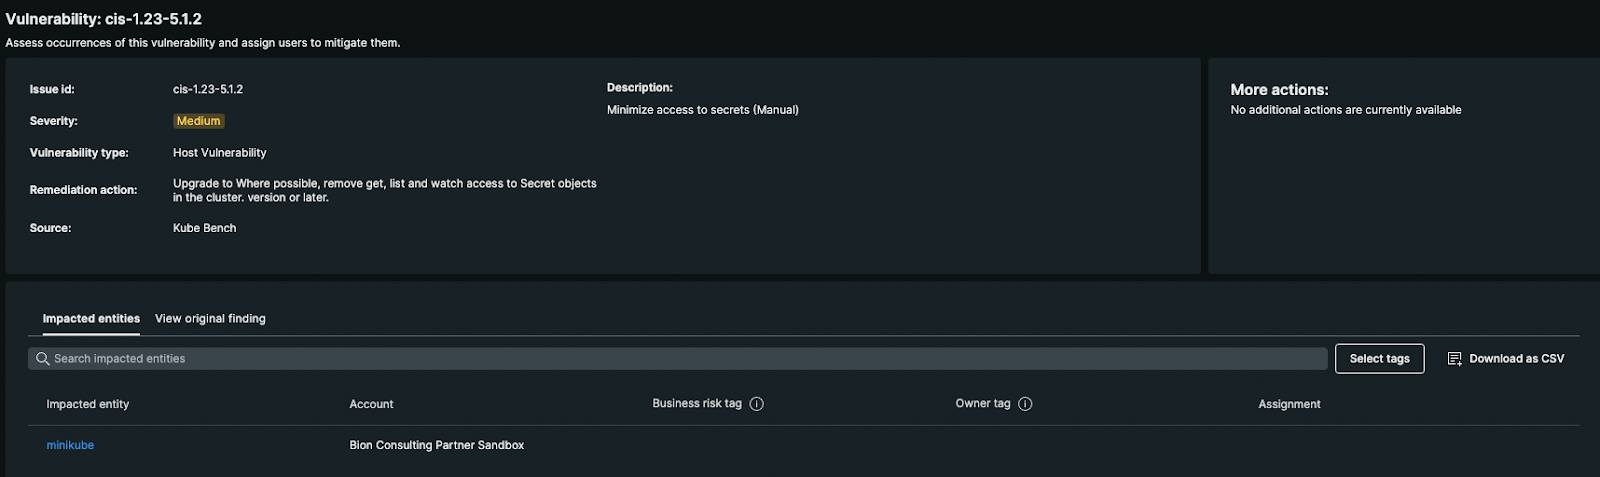1600x477 pixels.
Task: Click the Host Vulnerability type value
Action: coord(220,153)
